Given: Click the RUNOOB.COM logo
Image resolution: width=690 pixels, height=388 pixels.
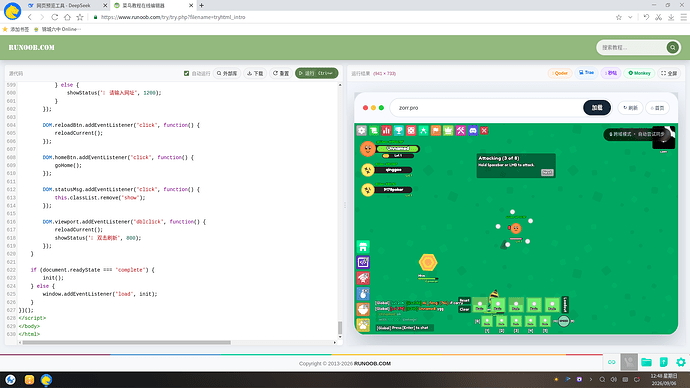Looking at the screenshot, I should pos(32,48).
